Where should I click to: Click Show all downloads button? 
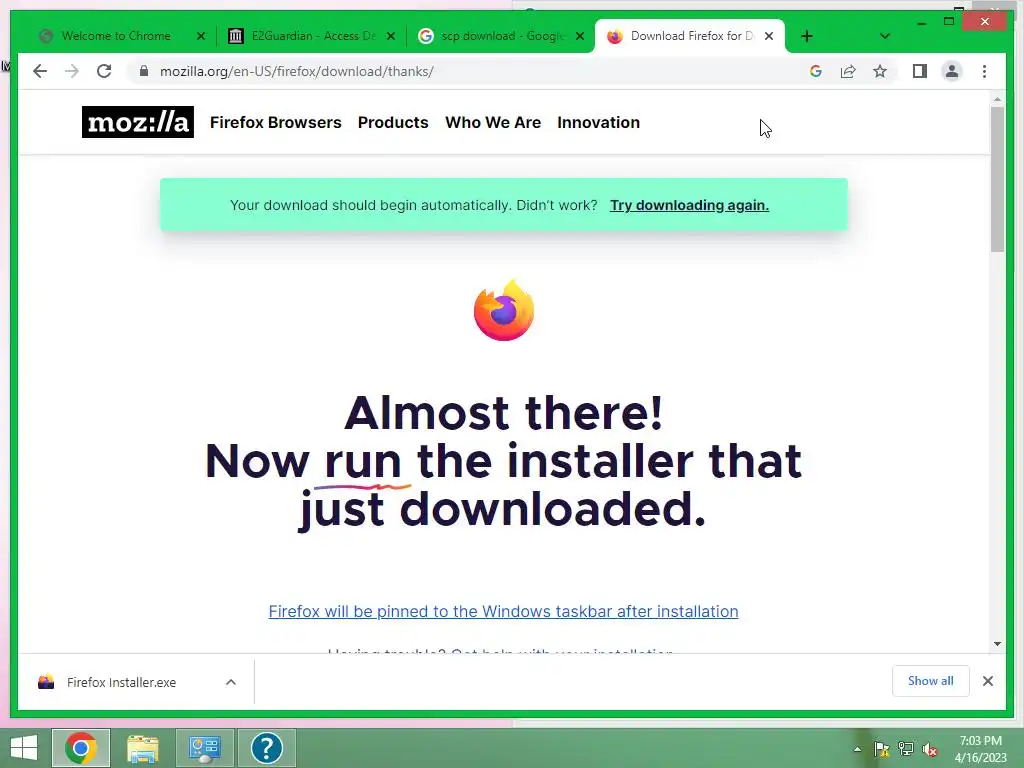931,681
